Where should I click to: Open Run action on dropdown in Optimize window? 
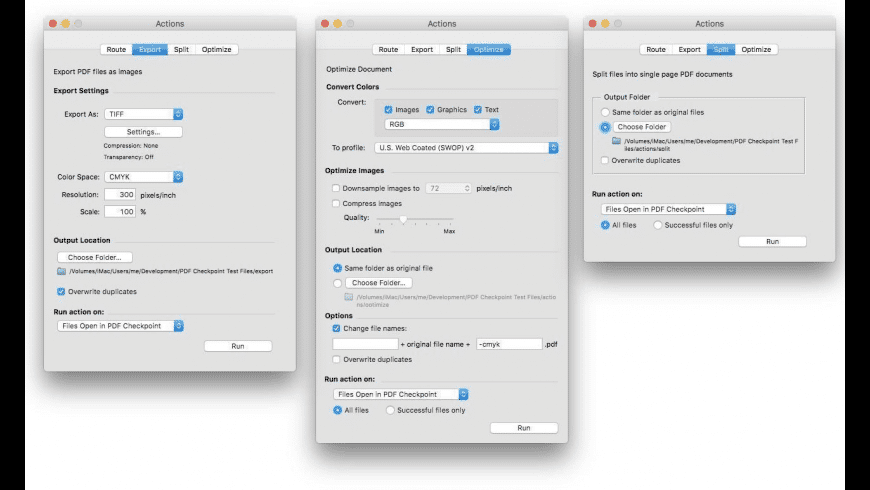(x=401, y=394)
